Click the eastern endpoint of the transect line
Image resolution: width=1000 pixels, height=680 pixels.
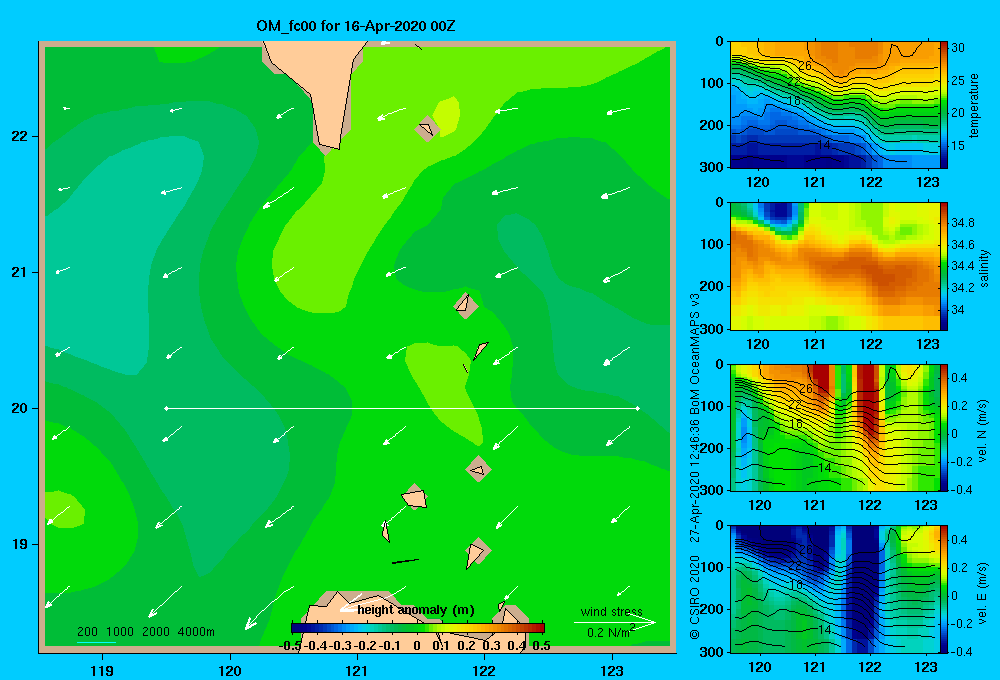coord(638,408)
